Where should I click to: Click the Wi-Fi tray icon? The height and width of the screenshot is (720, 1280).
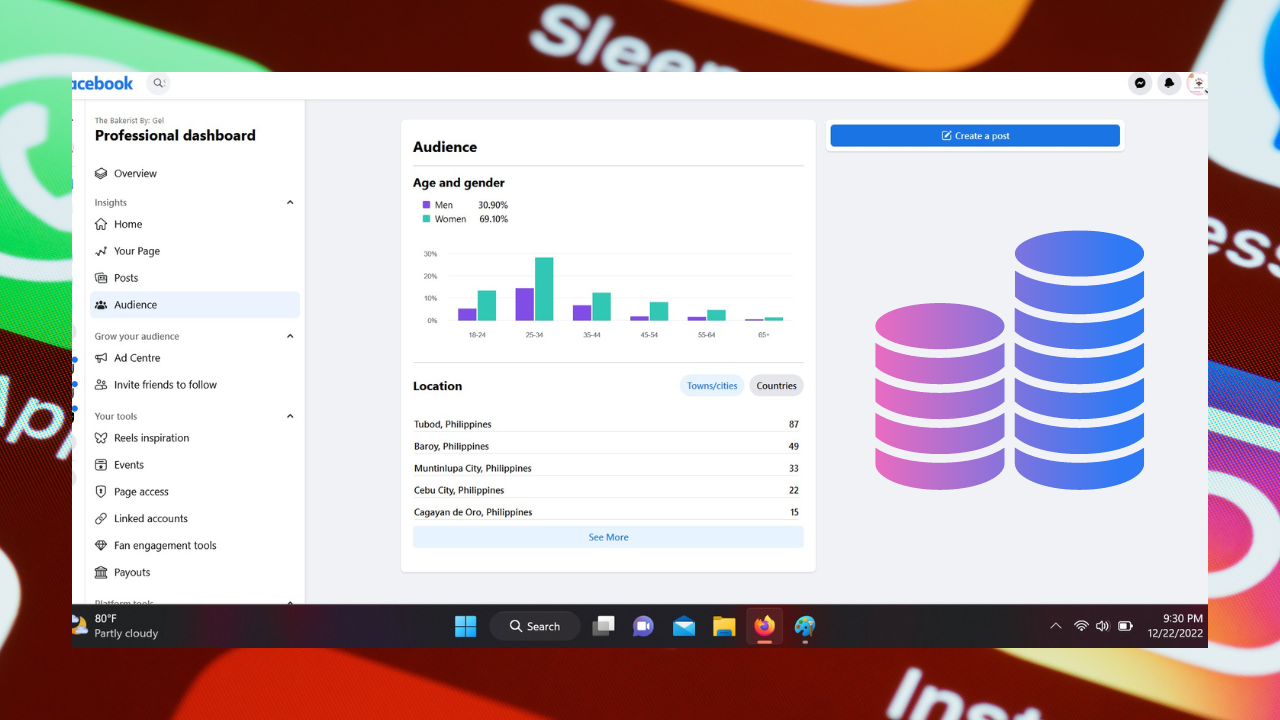point(1081,626)
